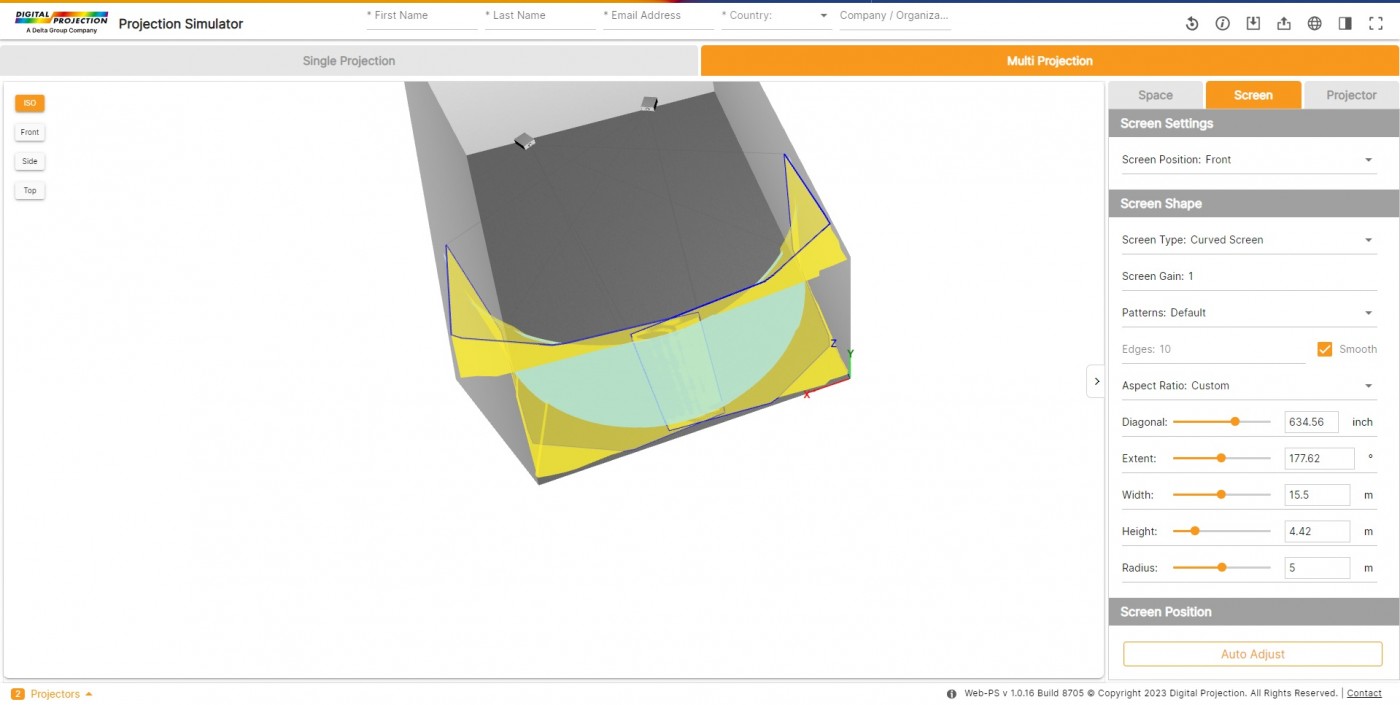
Task: Open the Aspect Ratio Custom dropdown
Action: pos(1249,386)
